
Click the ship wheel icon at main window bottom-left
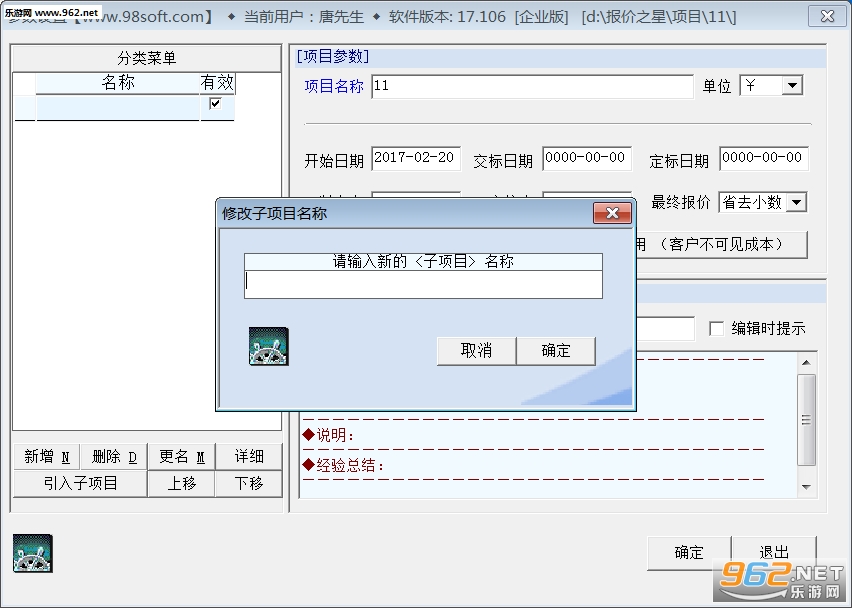33,553
